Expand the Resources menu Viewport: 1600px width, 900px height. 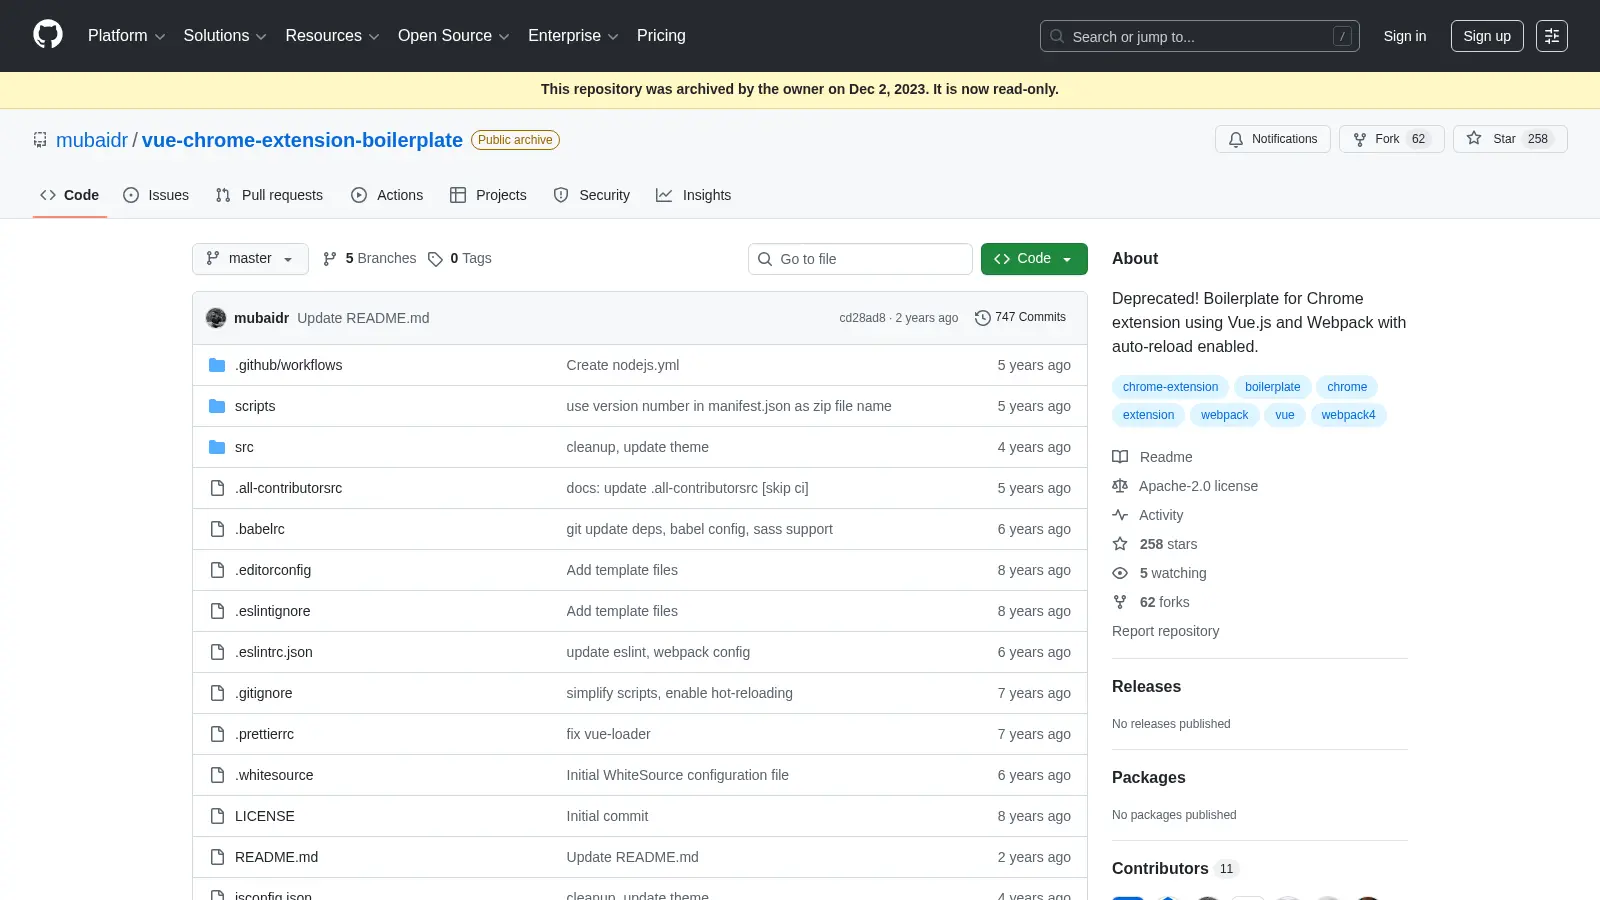click(332, 35)
